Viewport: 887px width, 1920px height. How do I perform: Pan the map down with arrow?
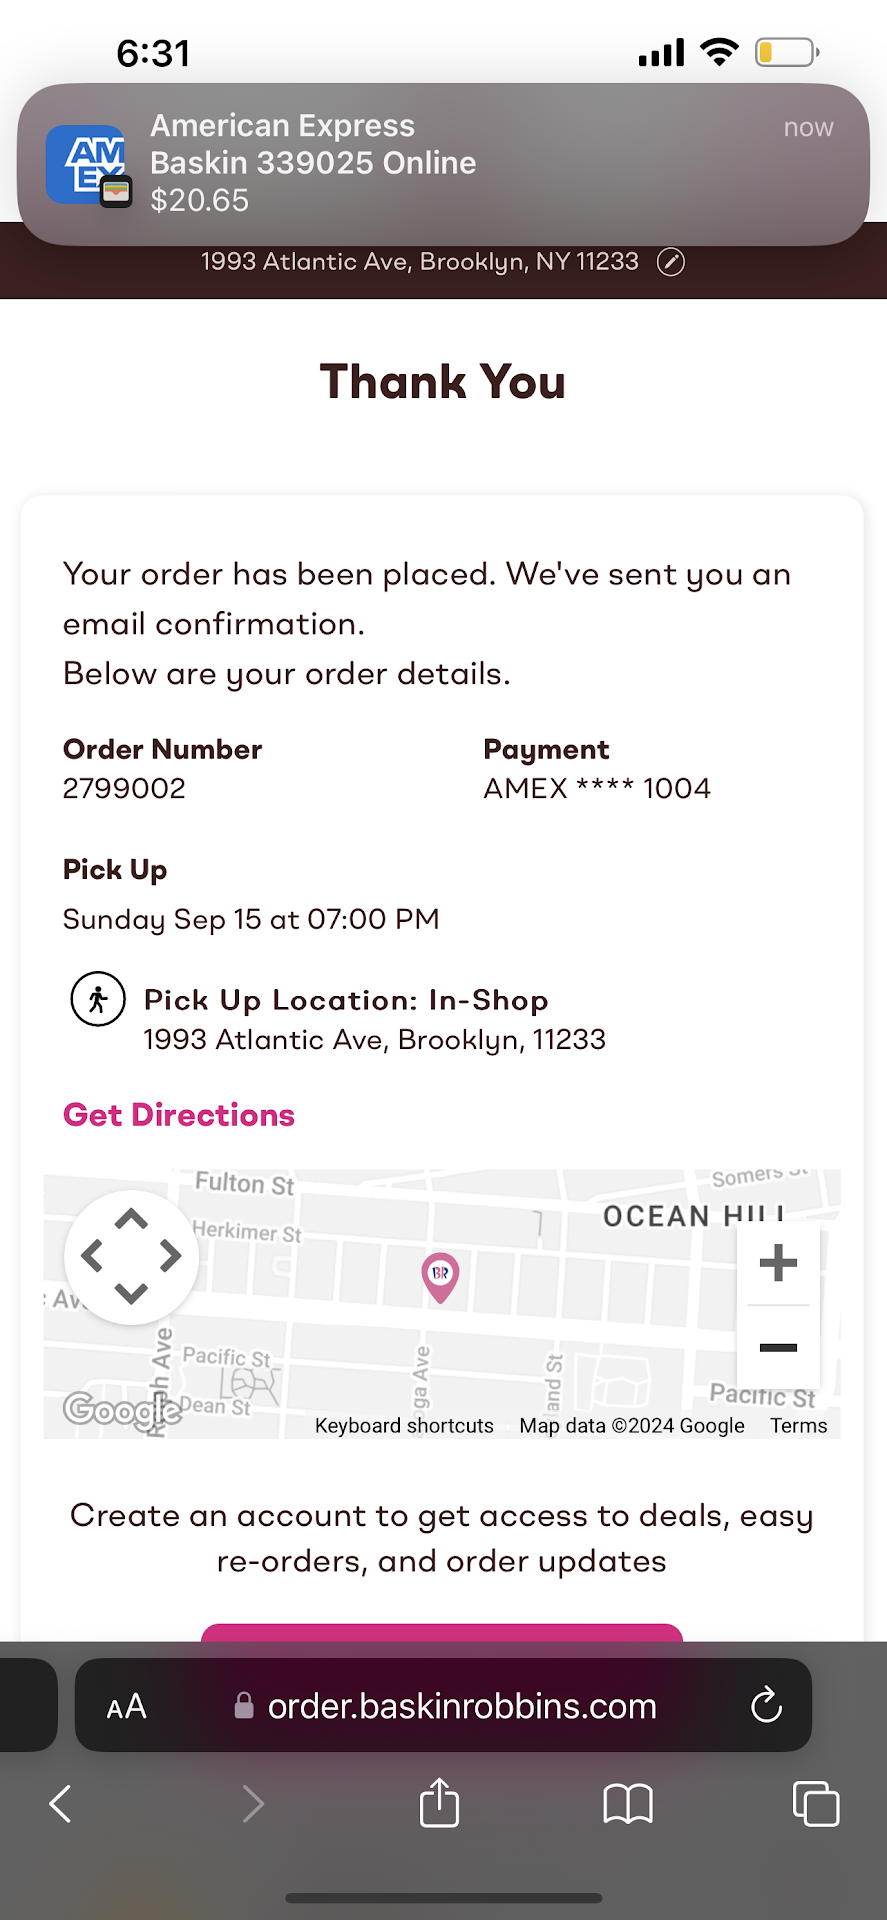tap(131, 1293)
